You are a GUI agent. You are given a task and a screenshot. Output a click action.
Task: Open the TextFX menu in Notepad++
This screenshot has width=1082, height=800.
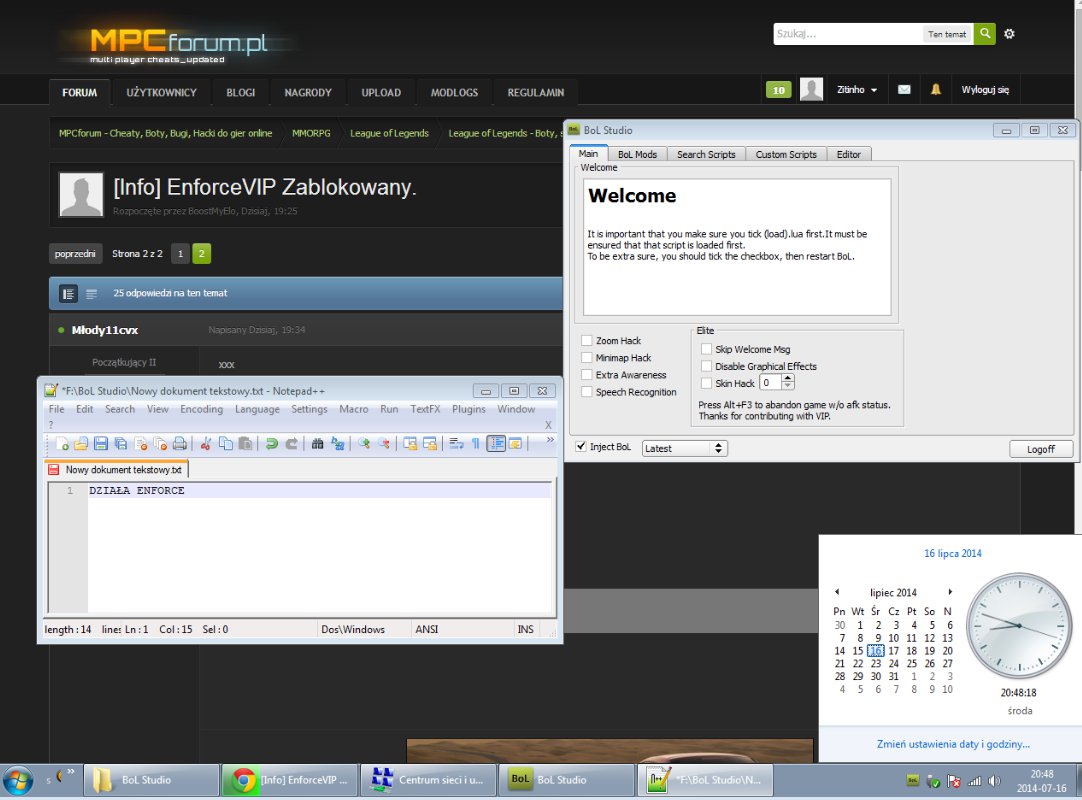pos(425,409)
